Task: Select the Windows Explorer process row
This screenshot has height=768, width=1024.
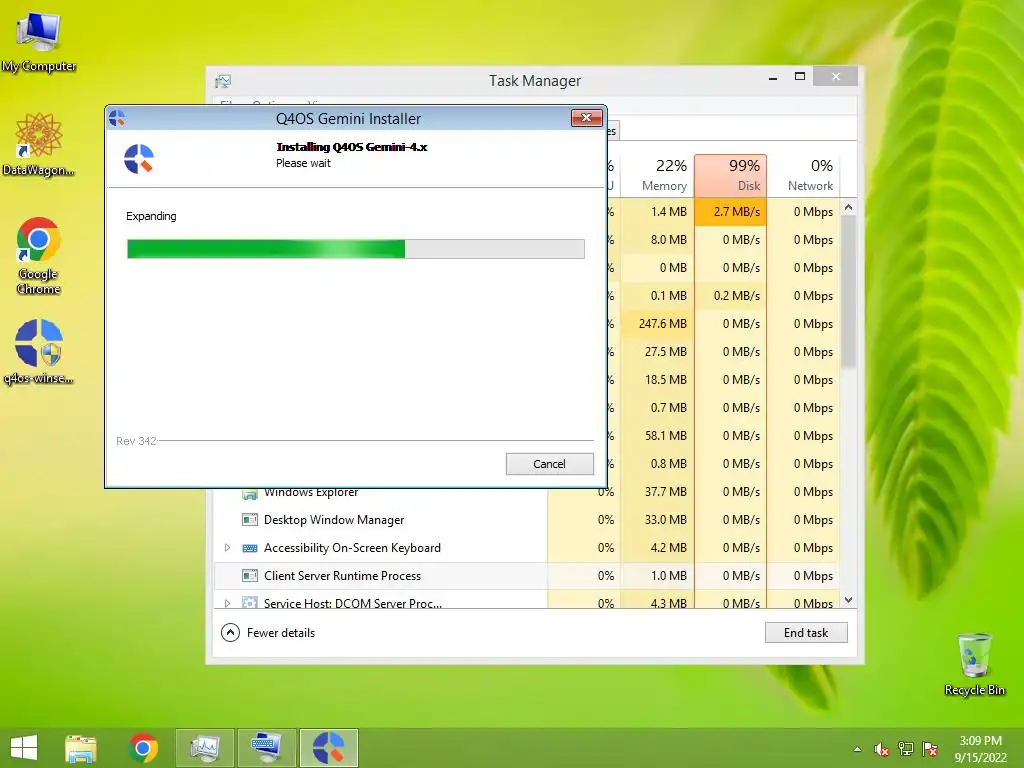Action: (527, 492)
